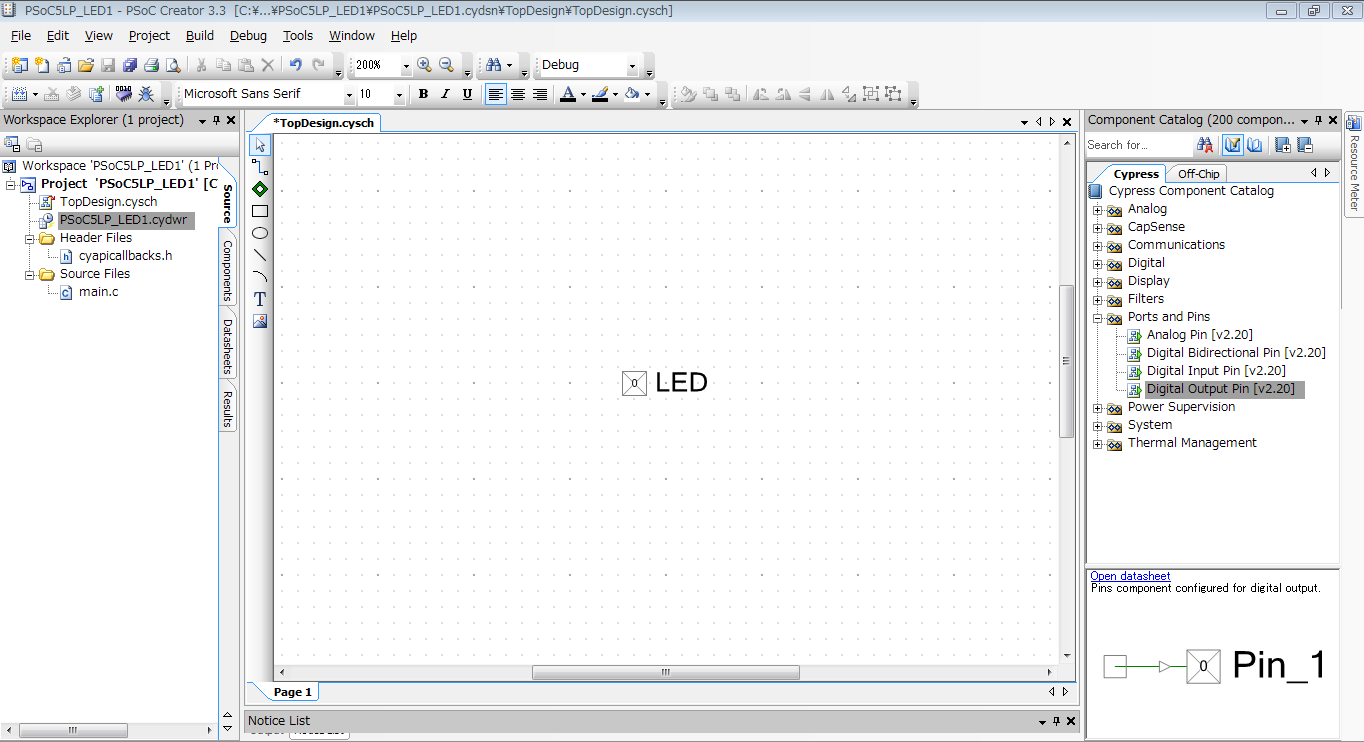Select TopDesign.cysch in project tree
Viewport: 1364px width, 742px height.
coord(108,202)
